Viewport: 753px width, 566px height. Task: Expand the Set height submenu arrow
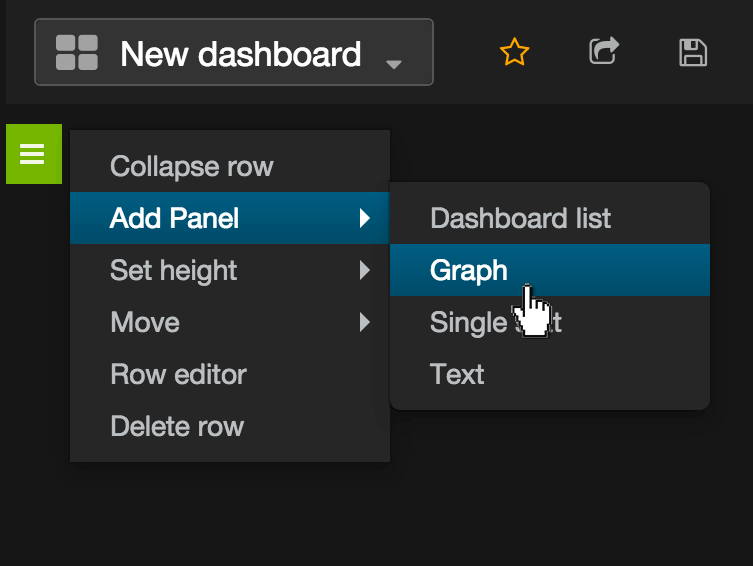[365, 270]
